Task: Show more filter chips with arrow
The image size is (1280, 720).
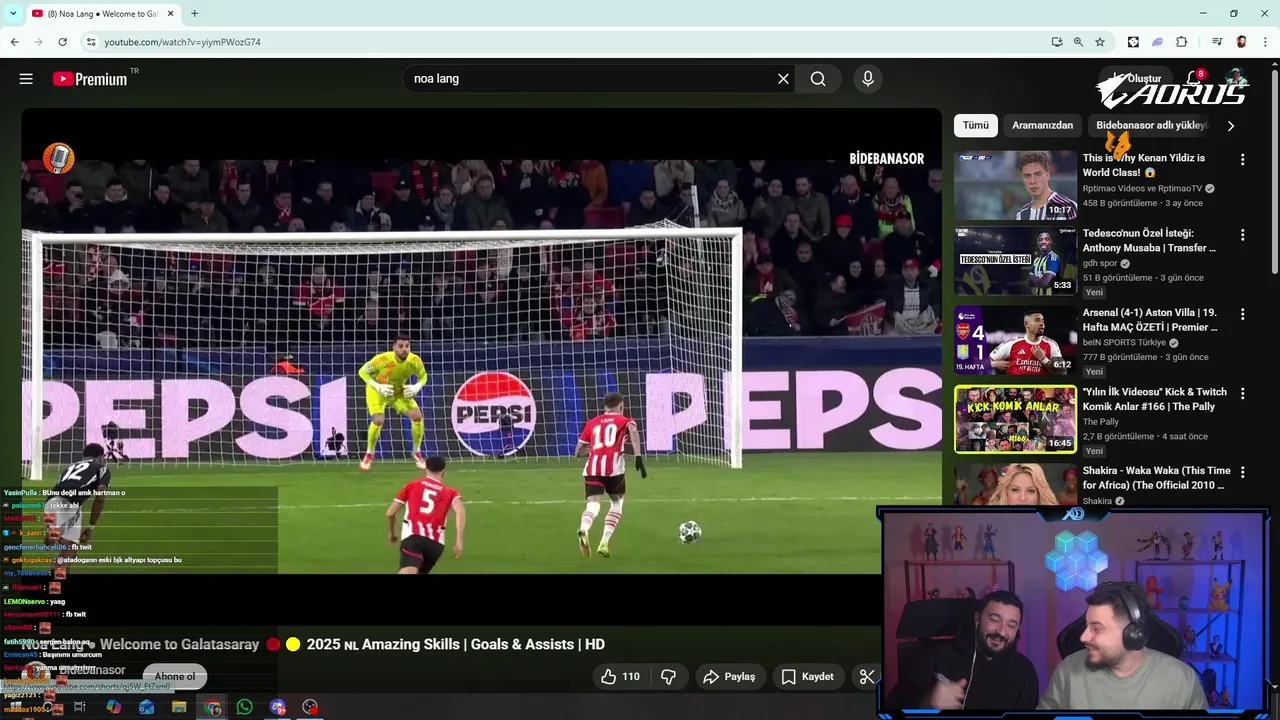Action: pyautogui.click(x=1230, y=125)
